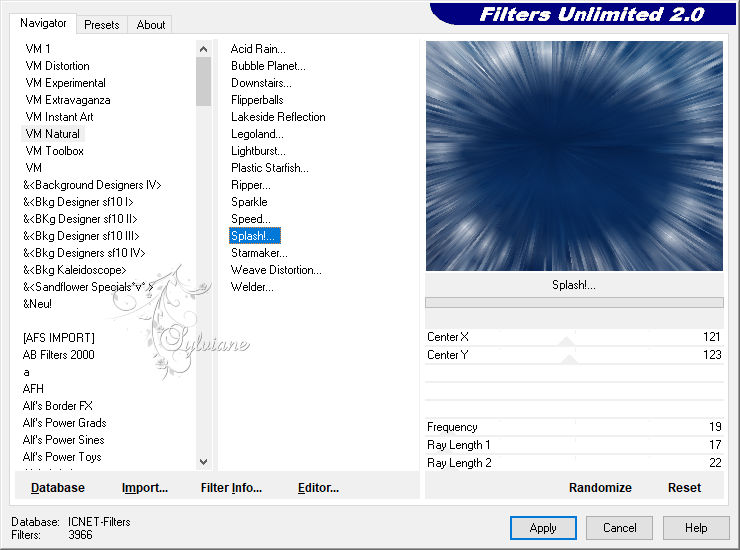Cancel the Filters Unlimited dialog
Screen dimensions: 740x550
(x=620, y=528)
